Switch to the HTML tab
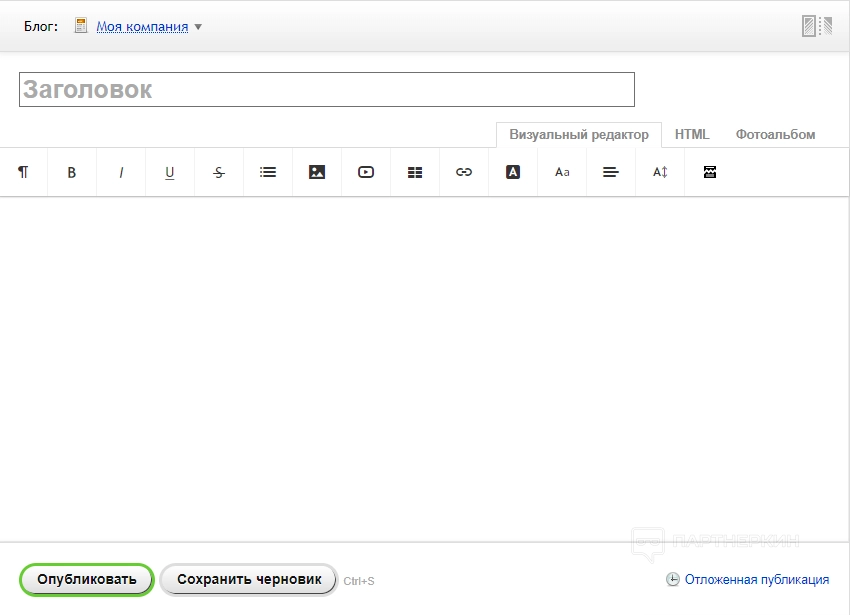 [x=692, y=134]
